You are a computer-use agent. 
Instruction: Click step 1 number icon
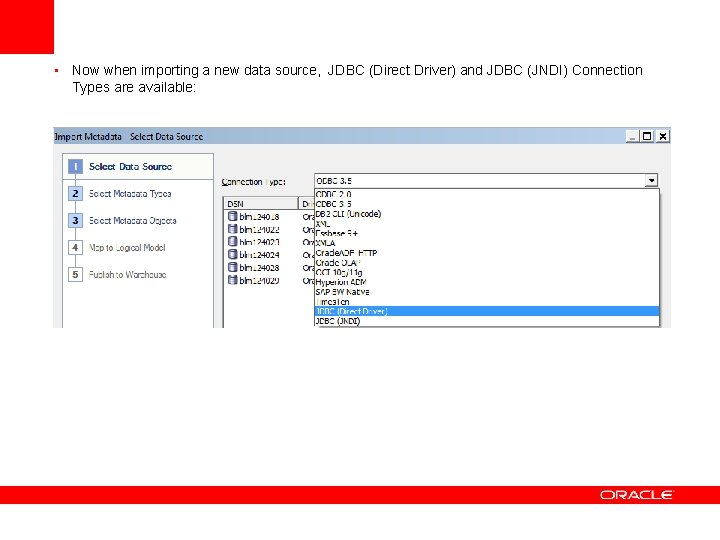75,166
